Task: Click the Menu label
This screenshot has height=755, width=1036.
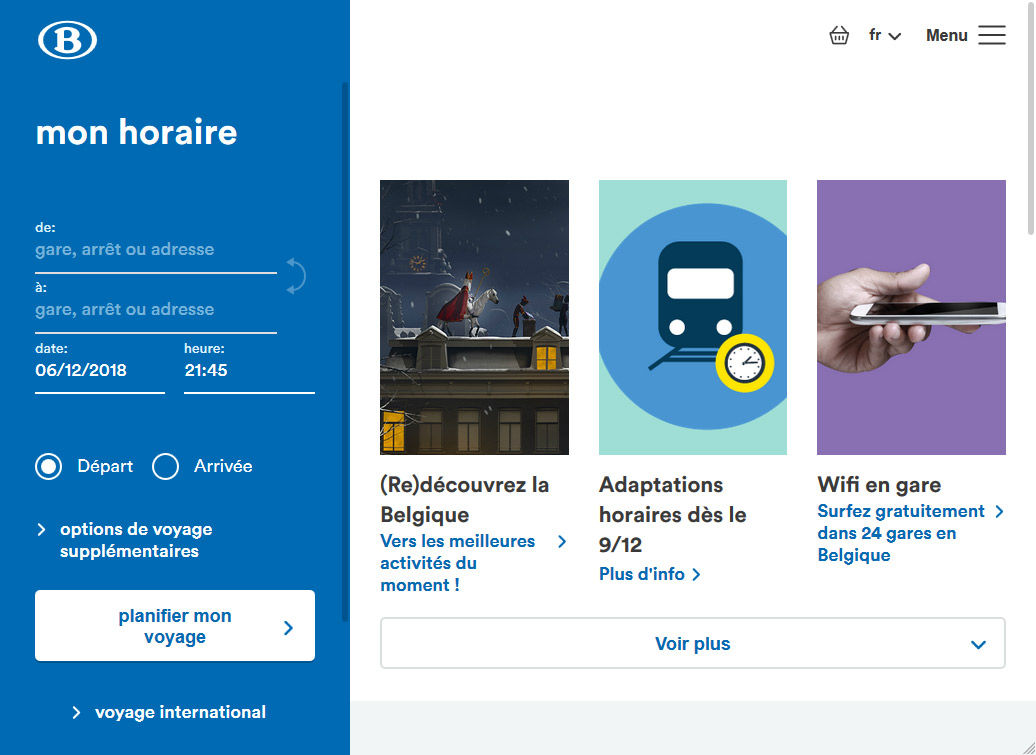Action: point(946,36)
